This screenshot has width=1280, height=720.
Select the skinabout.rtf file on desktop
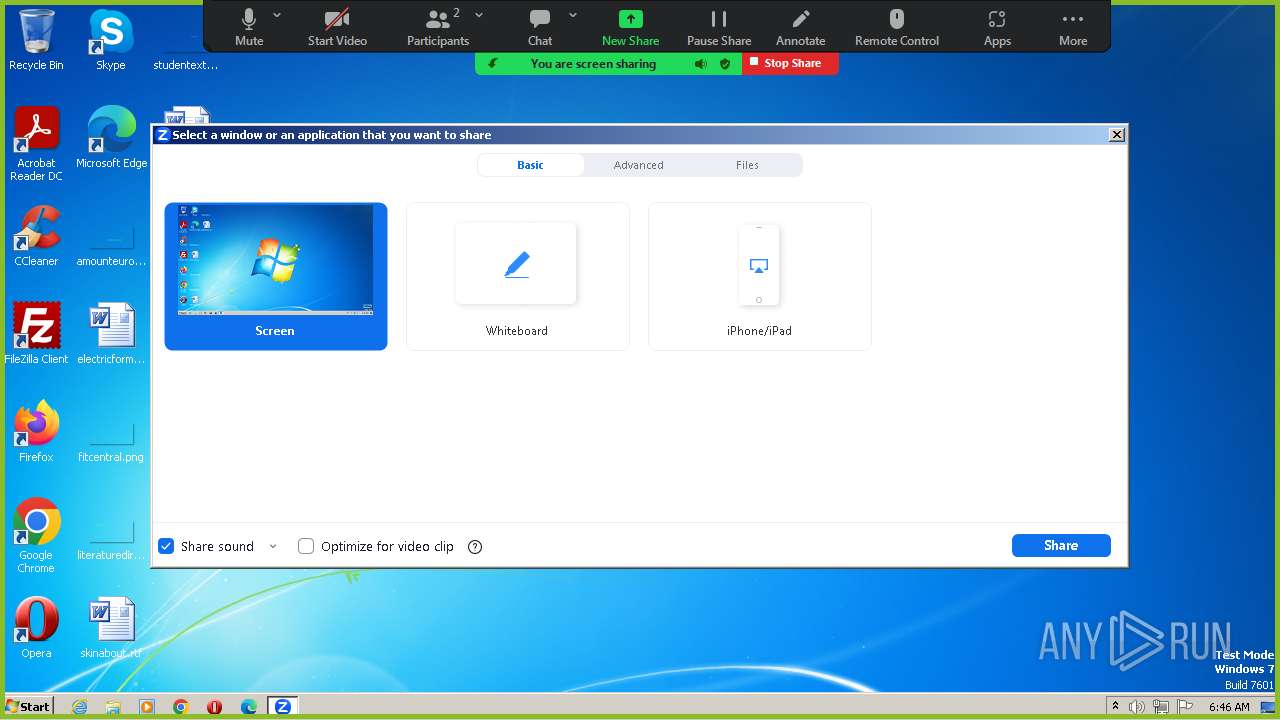(x=111, y=627)
